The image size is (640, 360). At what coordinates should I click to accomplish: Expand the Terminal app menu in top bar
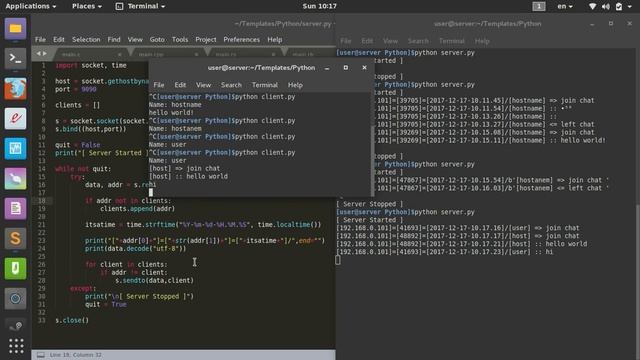[x=140, y=6]
